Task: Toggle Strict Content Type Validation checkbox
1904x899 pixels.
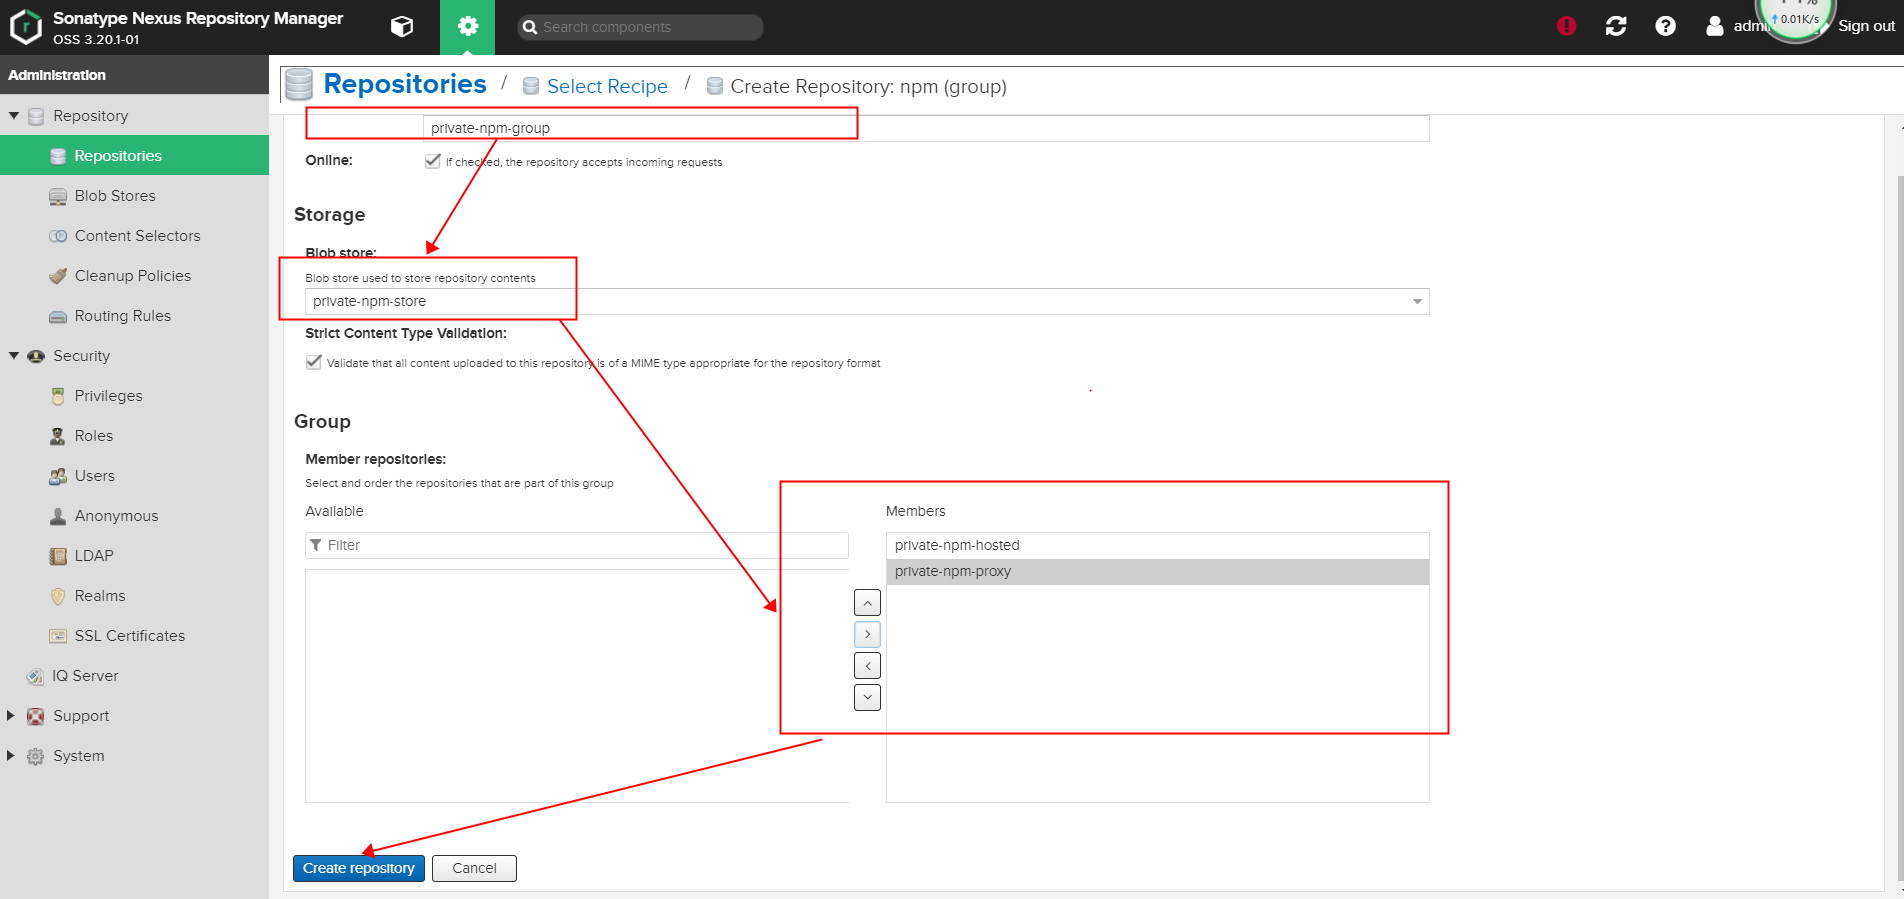Action: (x=314, y=362)
